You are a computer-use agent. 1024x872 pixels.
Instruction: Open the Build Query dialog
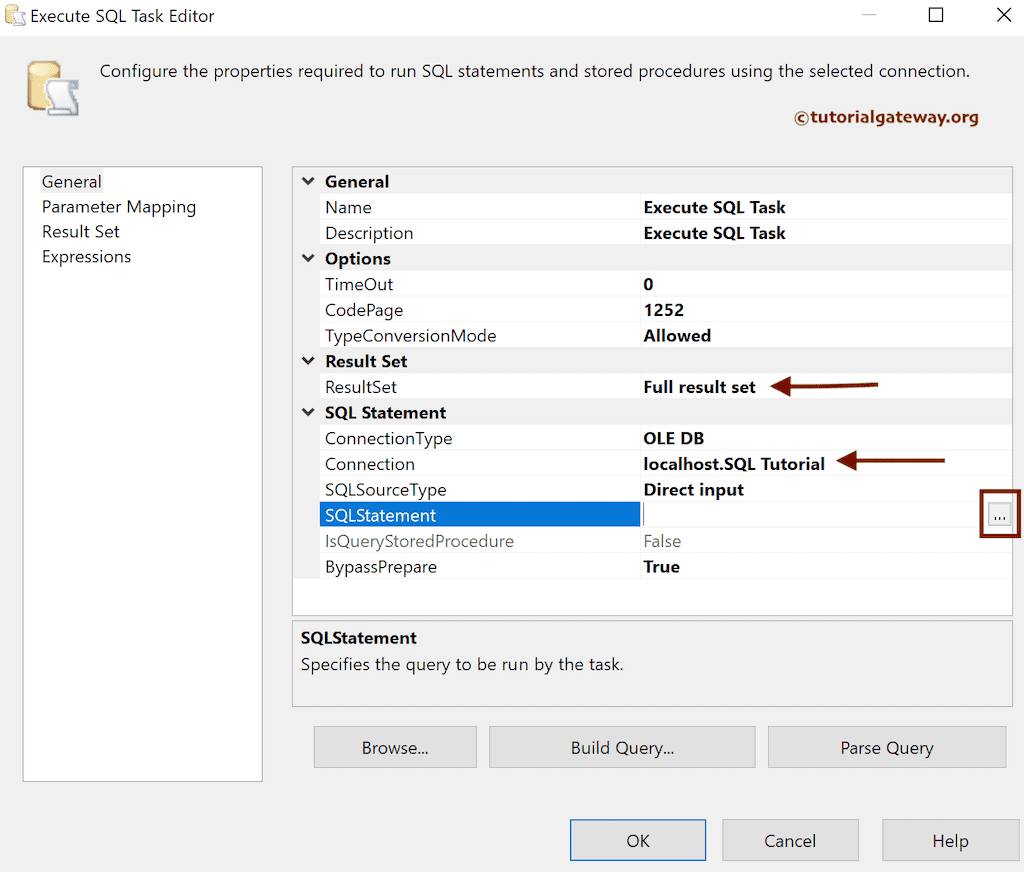point(621,747)
